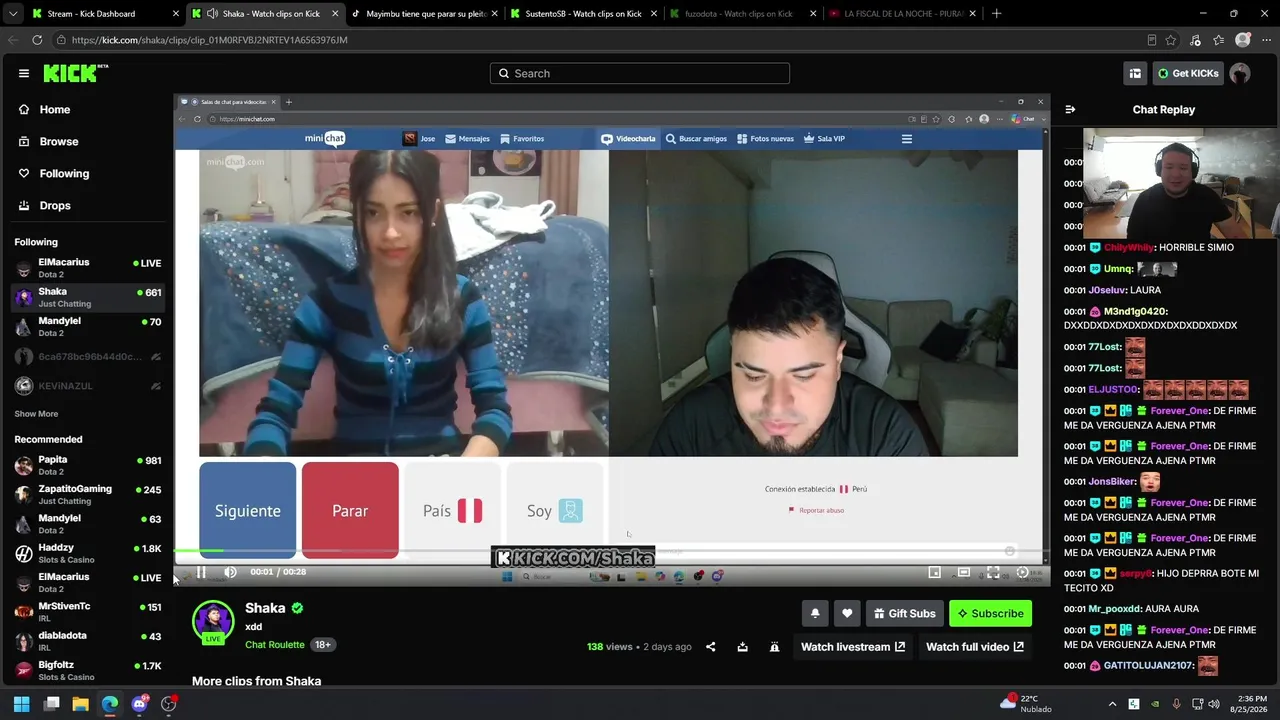
Task: Open the Bigfoltz recommended channel
Action: 88,670
